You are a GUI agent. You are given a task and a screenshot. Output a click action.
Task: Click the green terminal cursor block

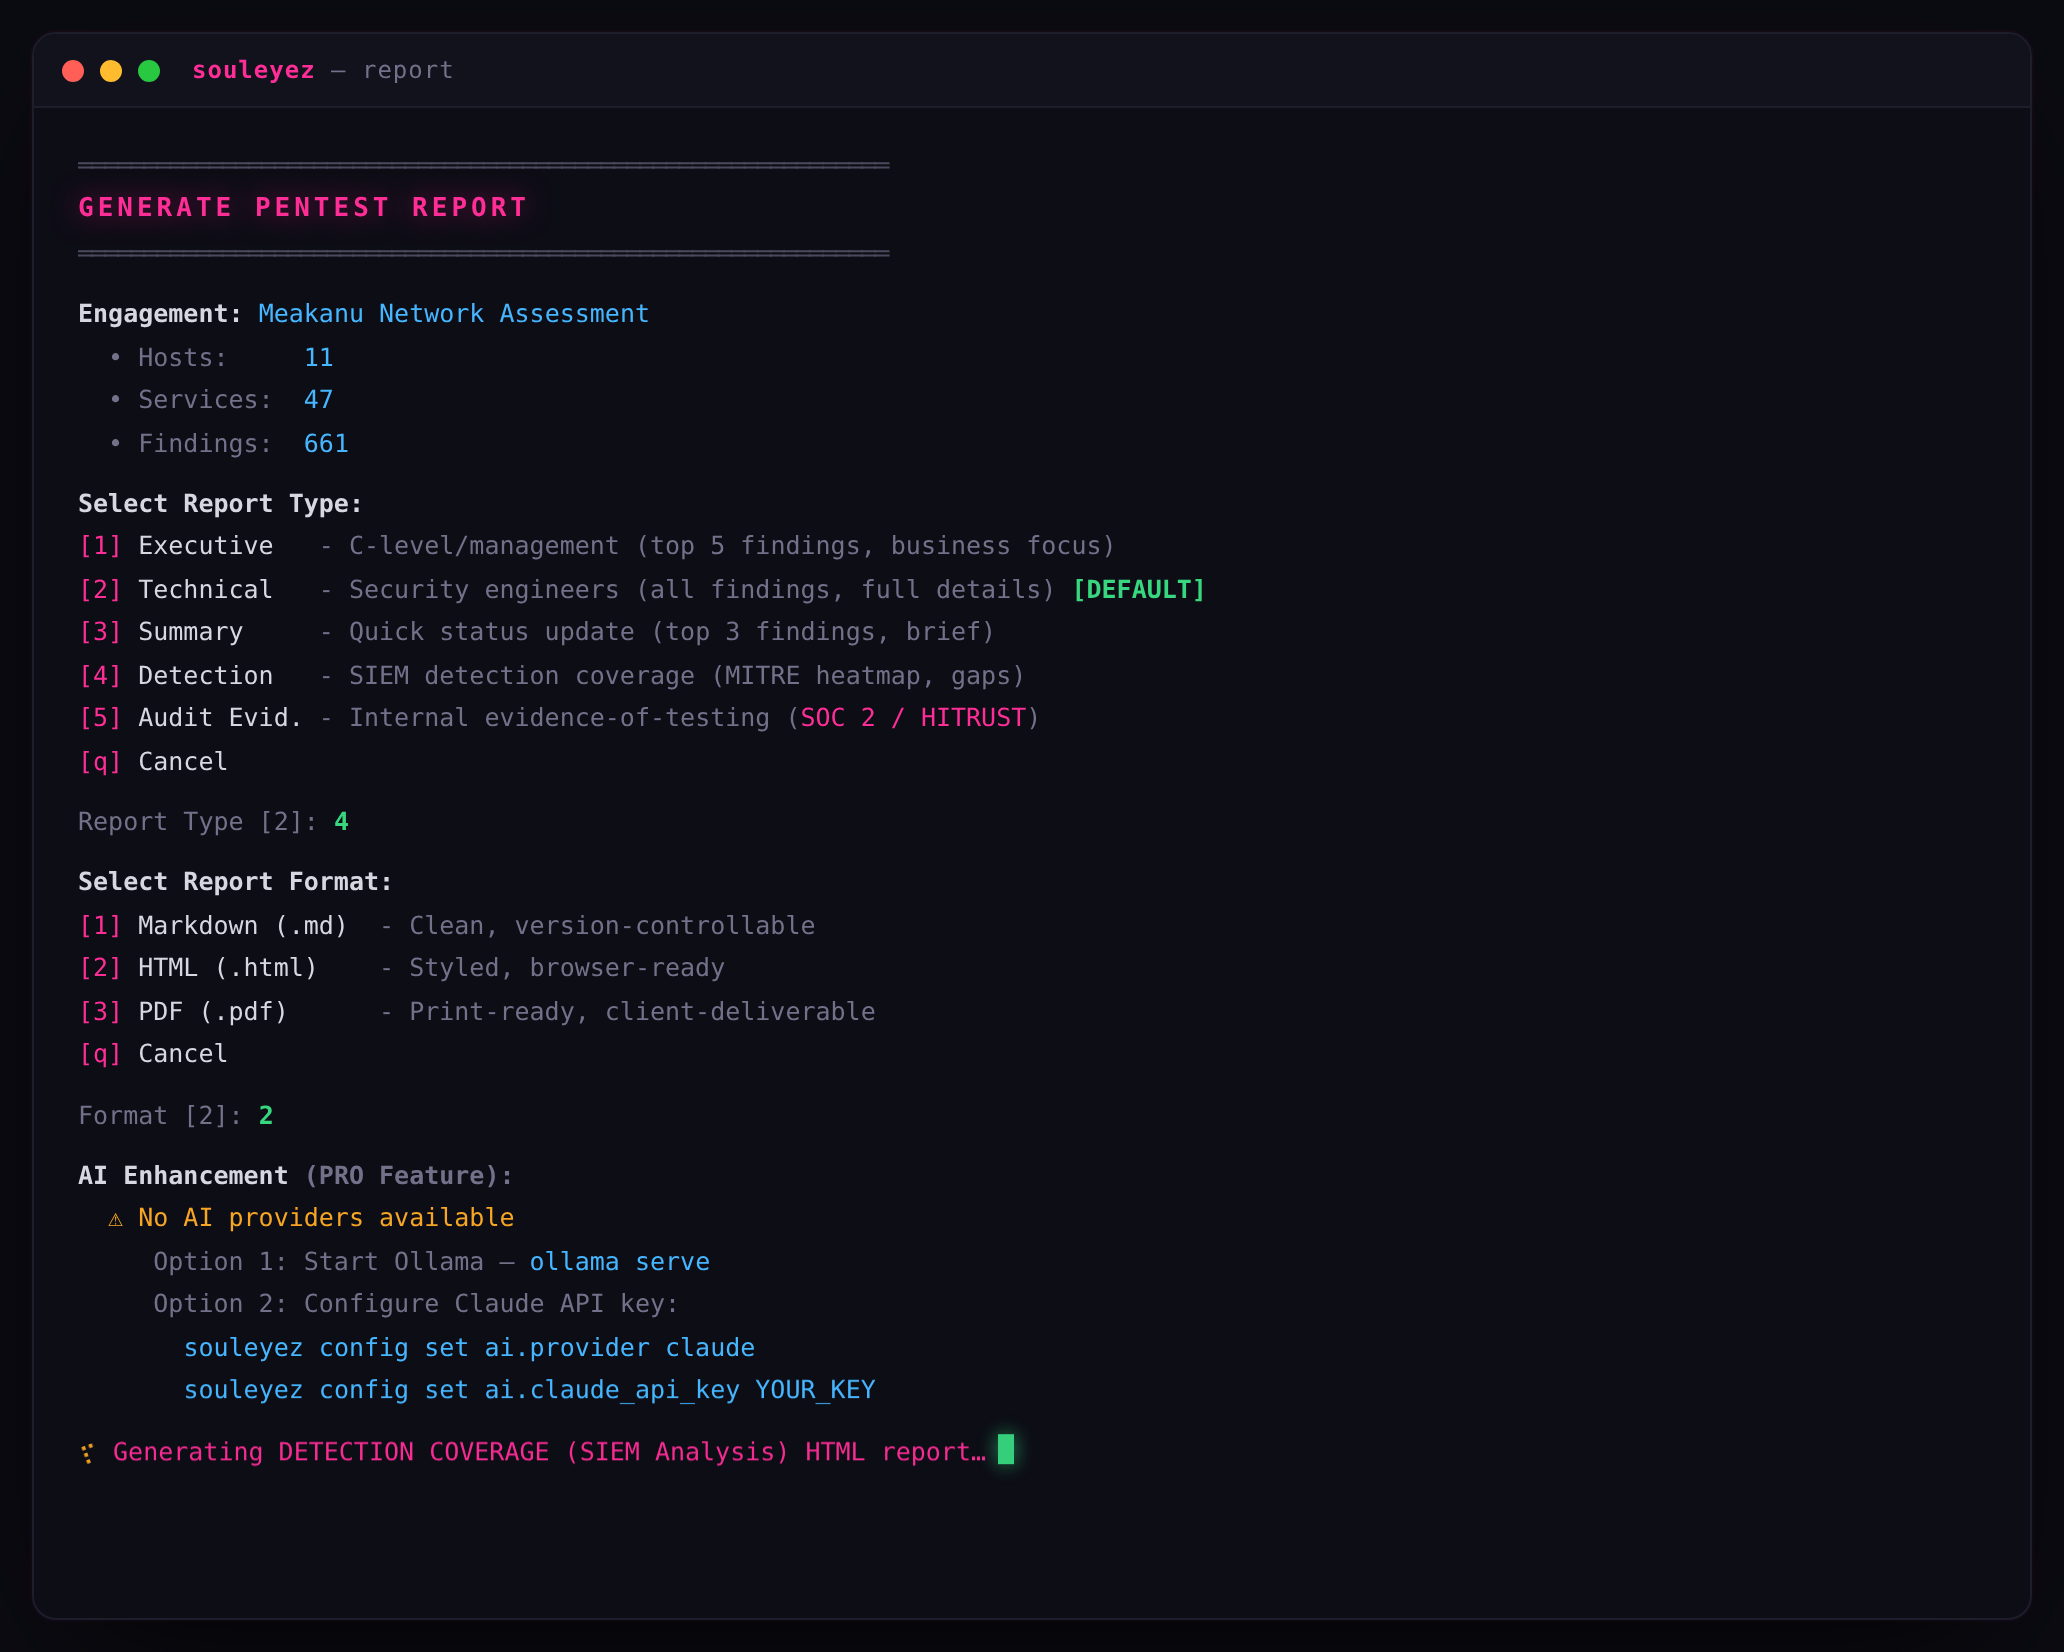pyautogui.click(x=1006, y=1449)
